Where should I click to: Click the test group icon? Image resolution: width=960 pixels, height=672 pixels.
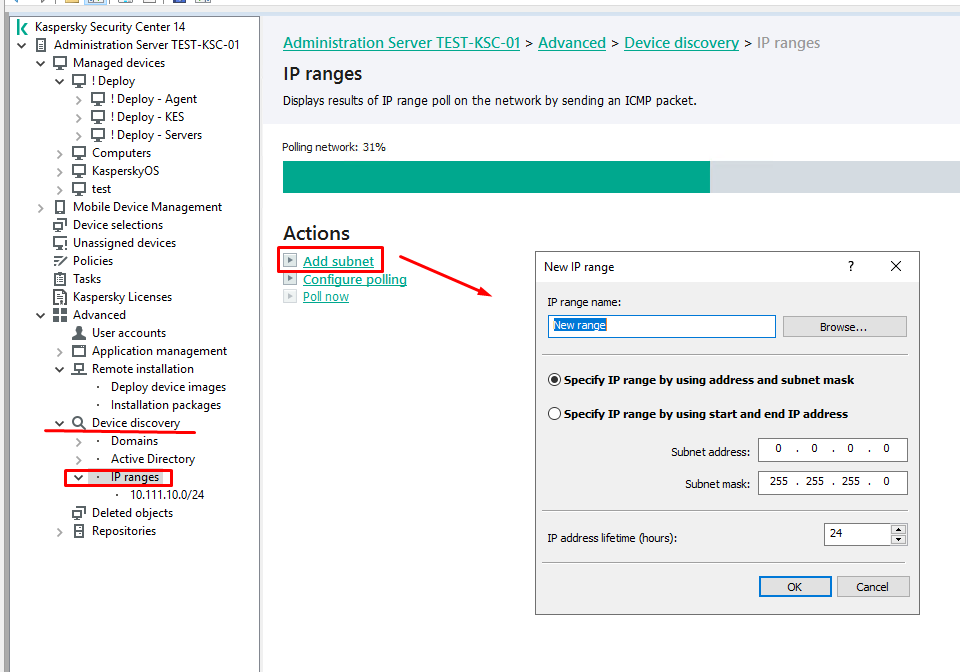[x=79, y=189]
